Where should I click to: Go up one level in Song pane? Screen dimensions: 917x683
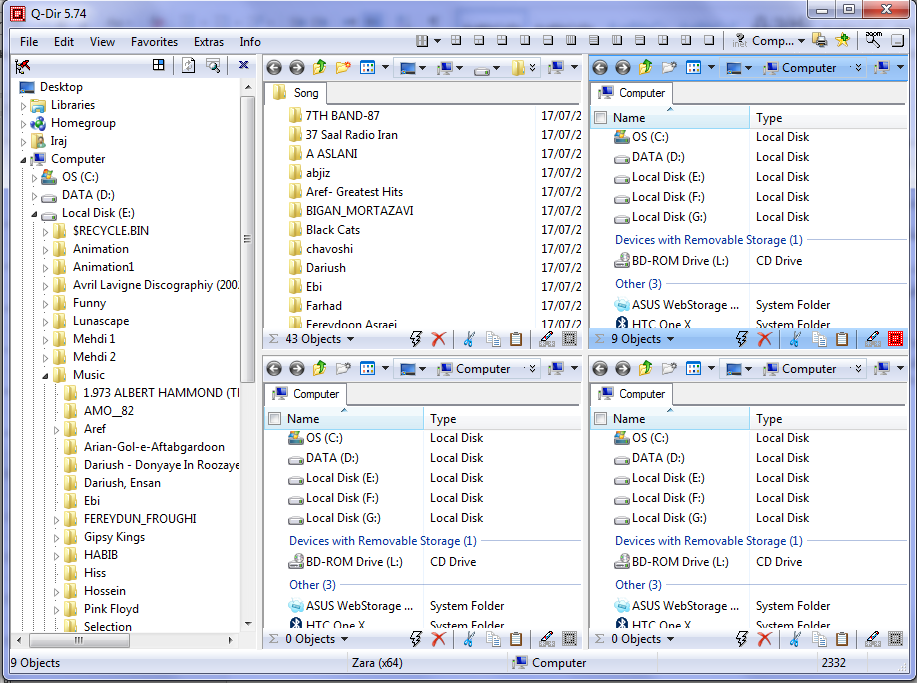(x=319, y=67)
